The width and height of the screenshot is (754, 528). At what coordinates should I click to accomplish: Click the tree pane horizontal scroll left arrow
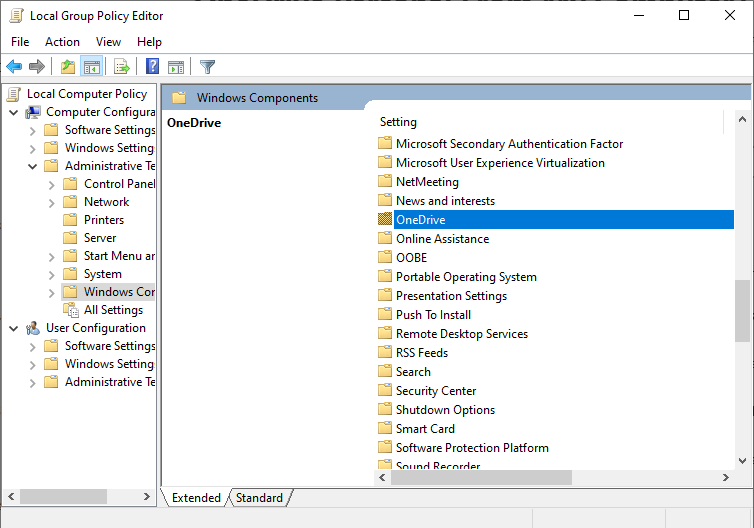[x=11, y=496]
